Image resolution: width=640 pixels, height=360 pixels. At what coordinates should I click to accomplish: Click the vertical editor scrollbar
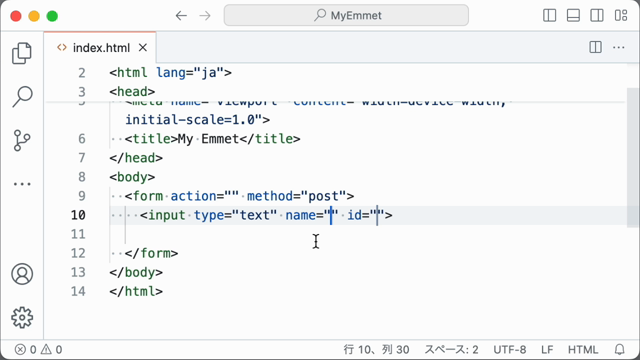click(x=632, y=157)
